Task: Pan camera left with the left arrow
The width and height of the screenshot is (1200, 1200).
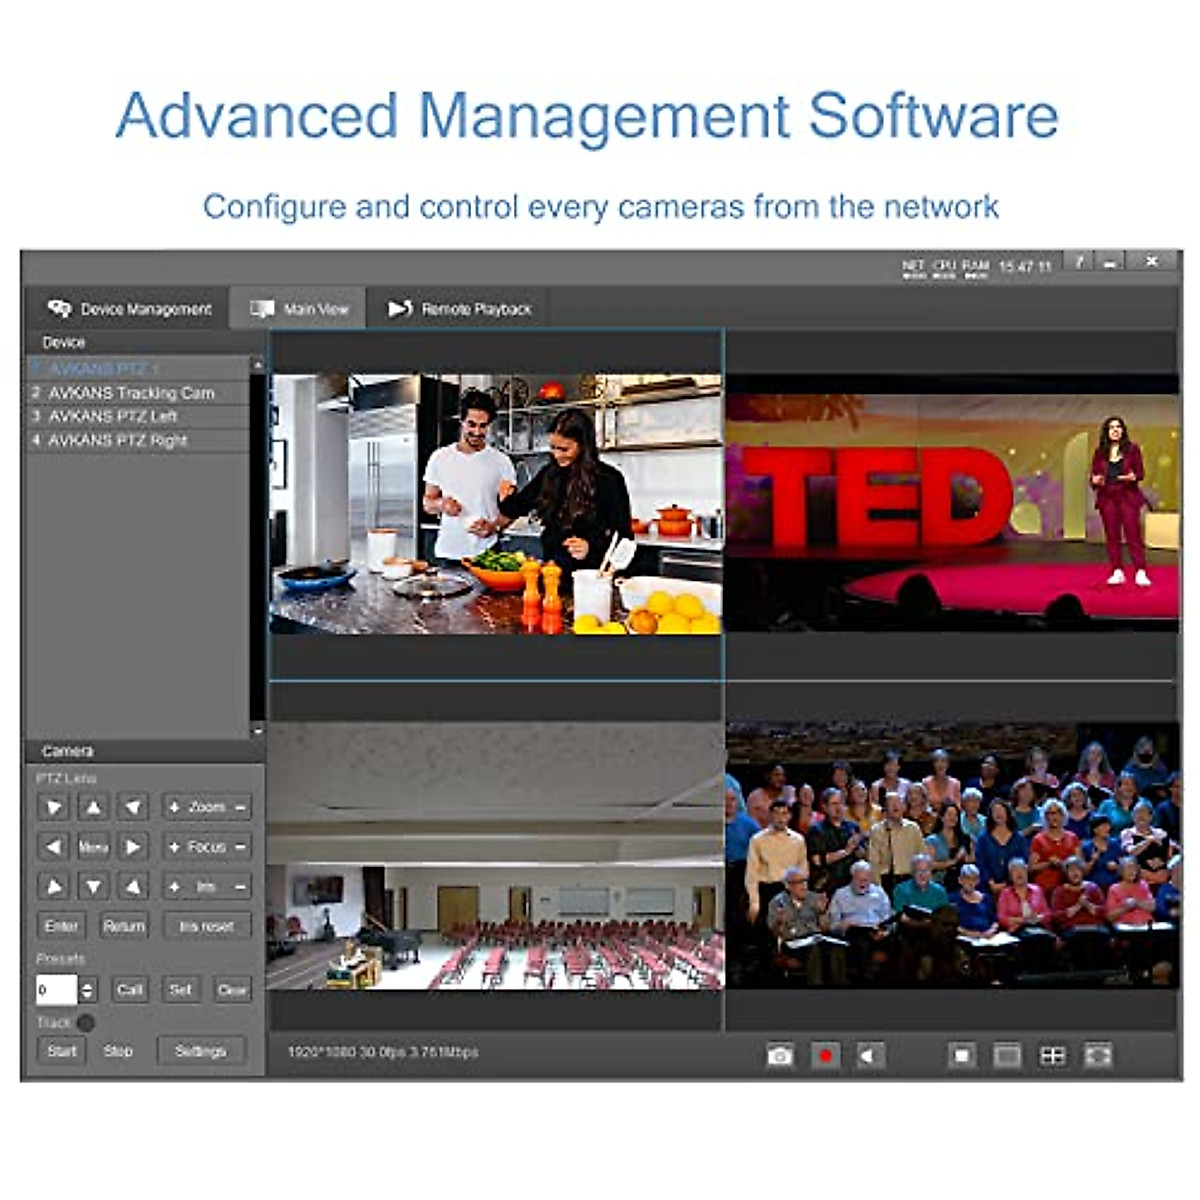Action: click(54, 847)
